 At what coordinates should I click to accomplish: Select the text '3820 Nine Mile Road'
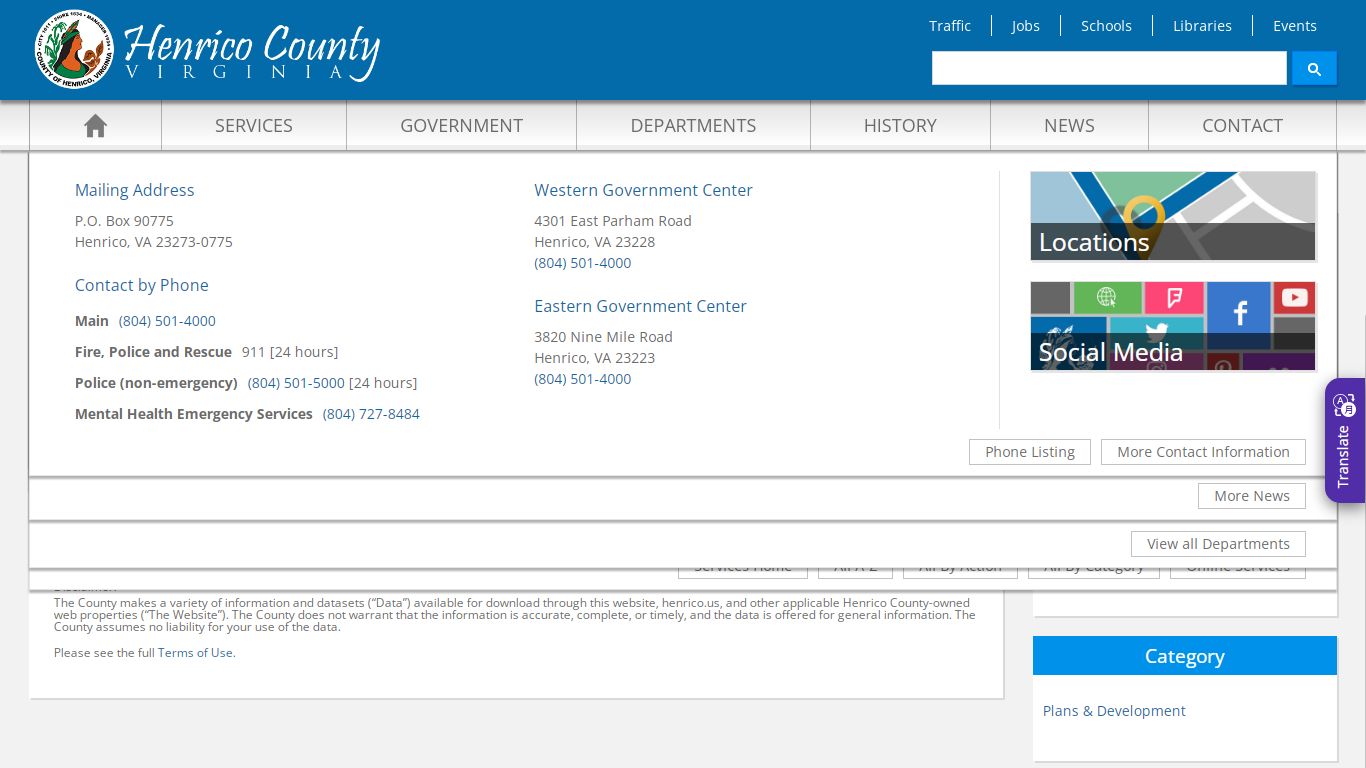[603, 337]
